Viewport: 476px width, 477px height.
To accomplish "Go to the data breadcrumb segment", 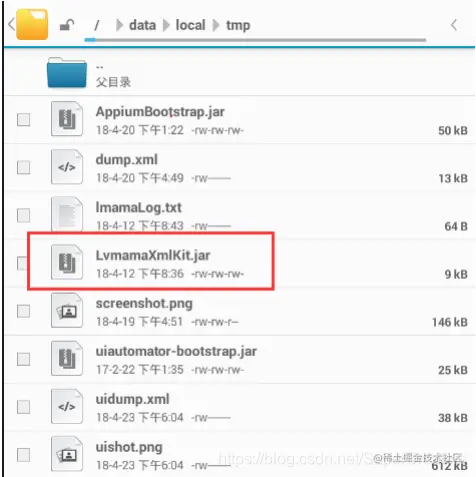I will 142,25.
